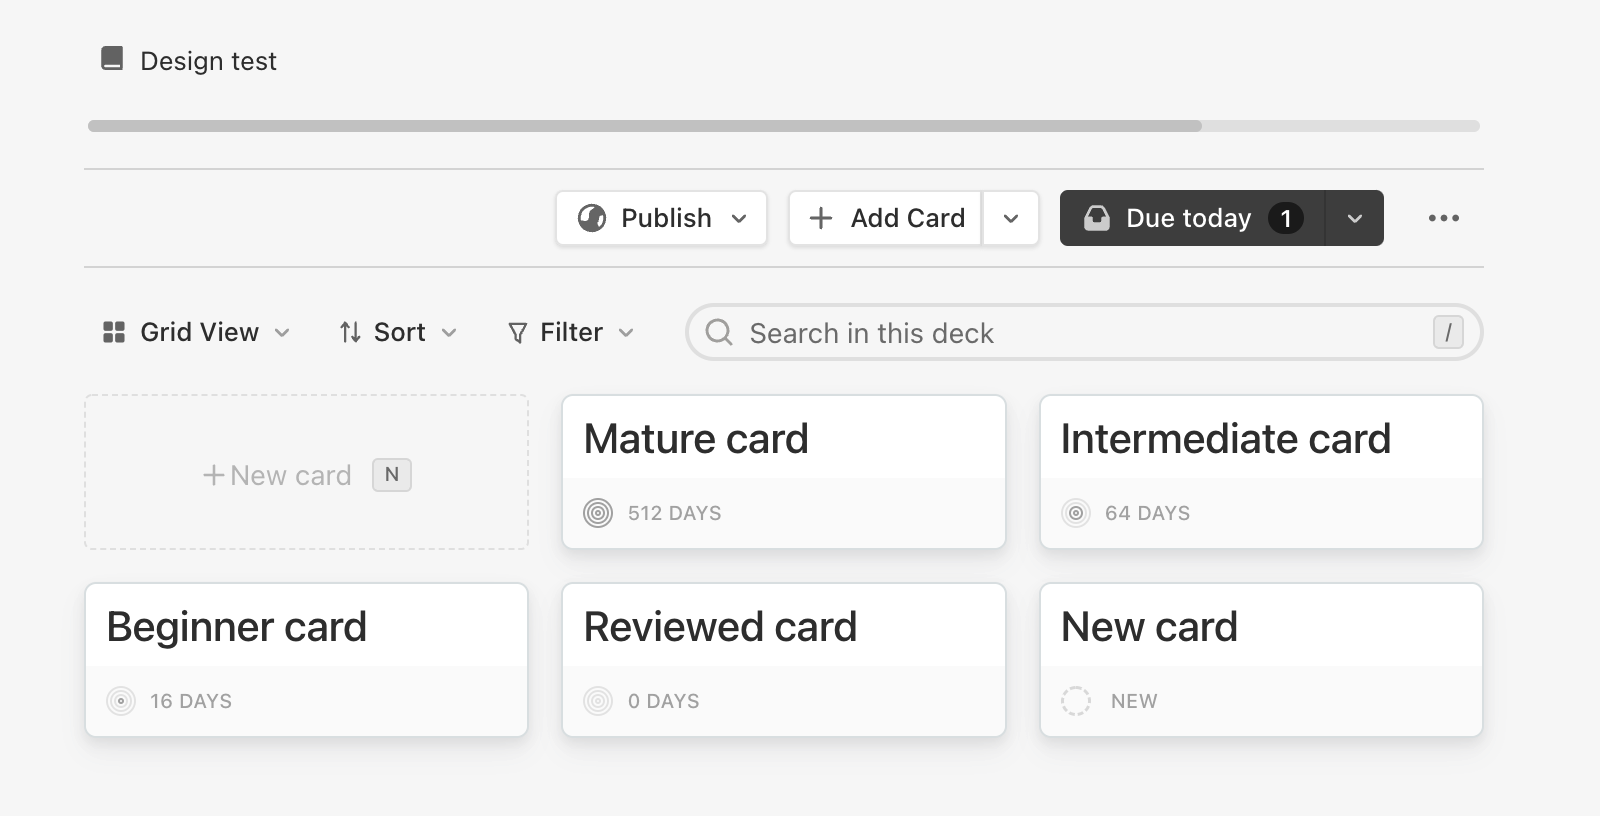Click the inbox icon on Due today
This screenshot has height=816, width=1600.
coord(1097,218)
